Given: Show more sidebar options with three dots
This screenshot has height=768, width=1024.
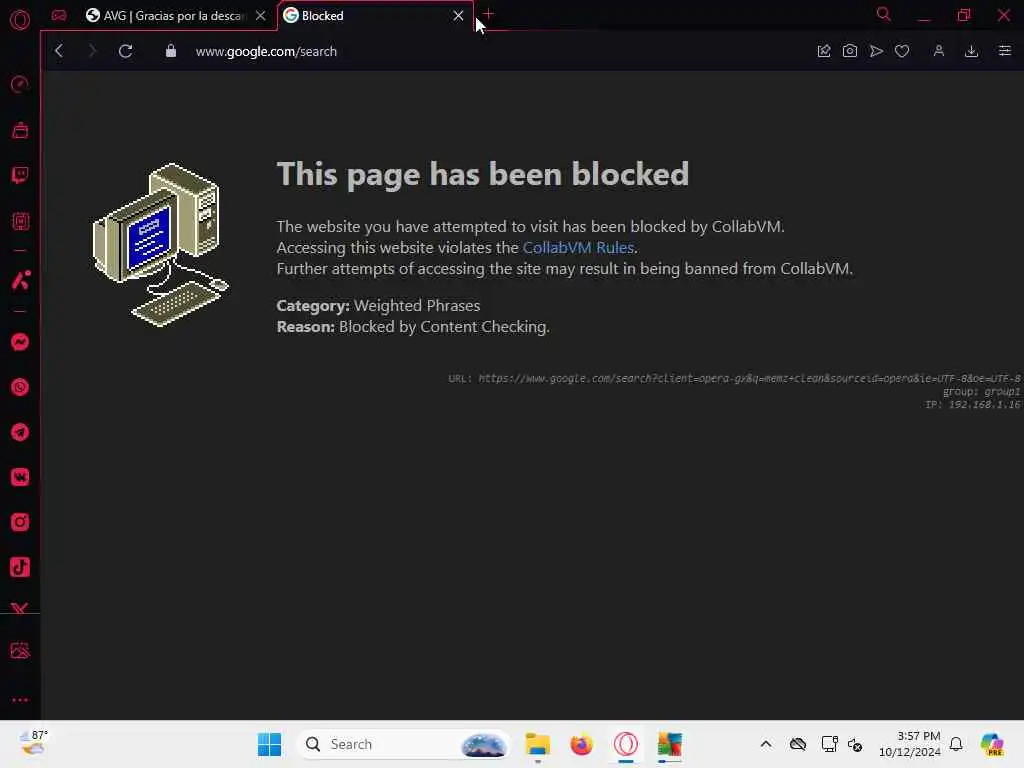Looking at the screenshot, I should [20, 699].
